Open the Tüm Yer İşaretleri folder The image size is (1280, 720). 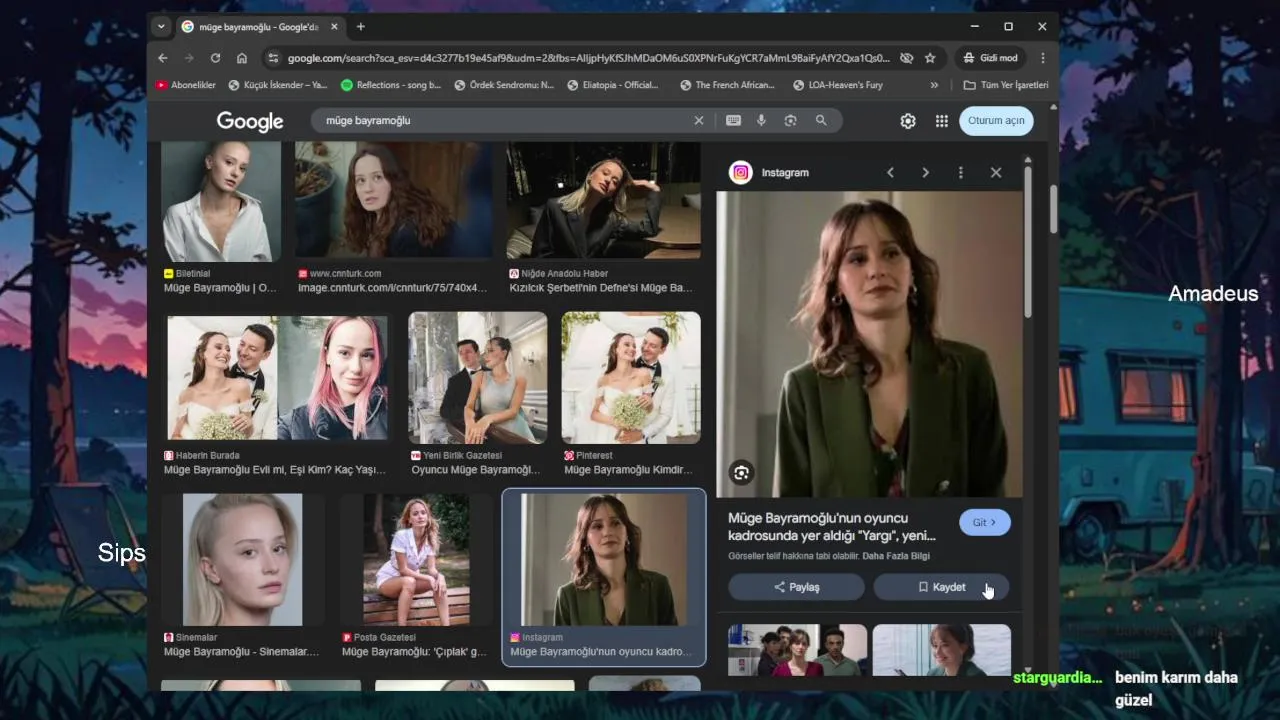click(1006, 85)
